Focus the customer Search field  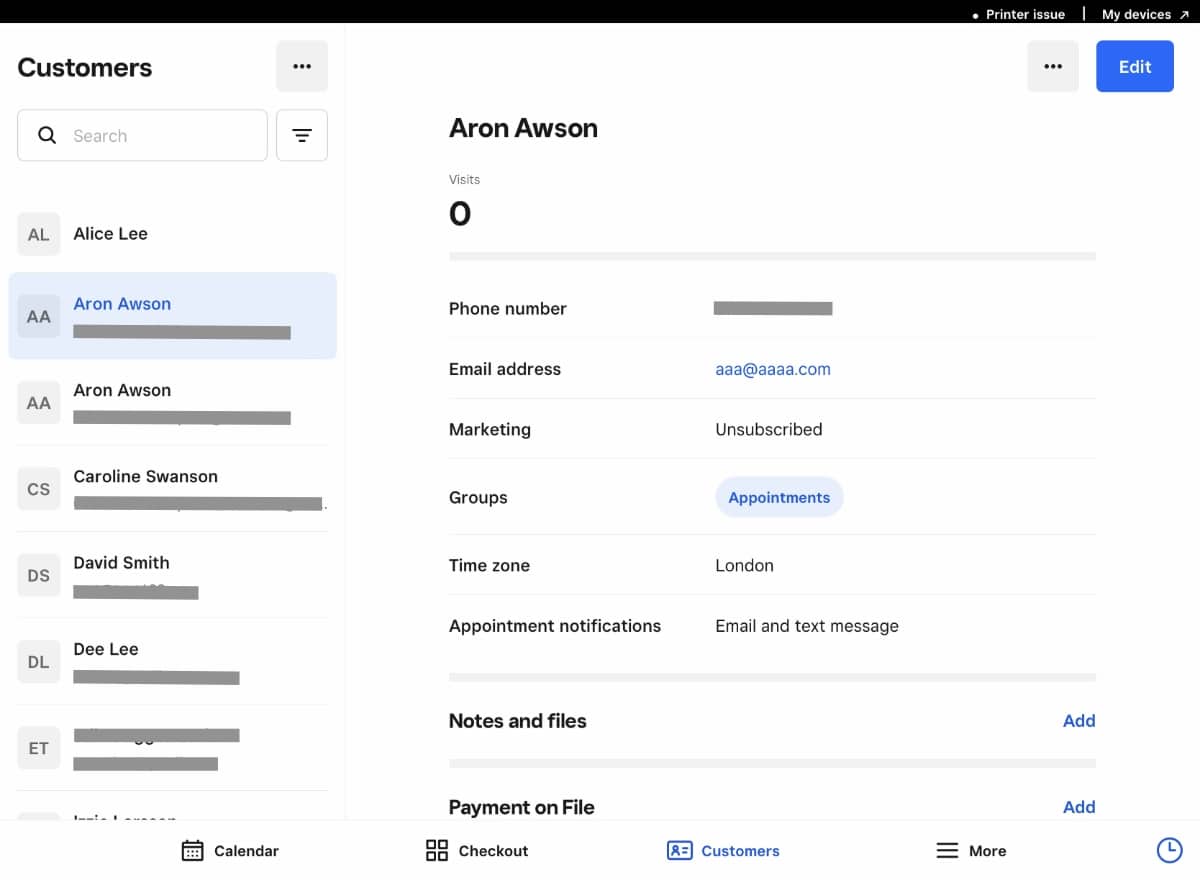142,135
